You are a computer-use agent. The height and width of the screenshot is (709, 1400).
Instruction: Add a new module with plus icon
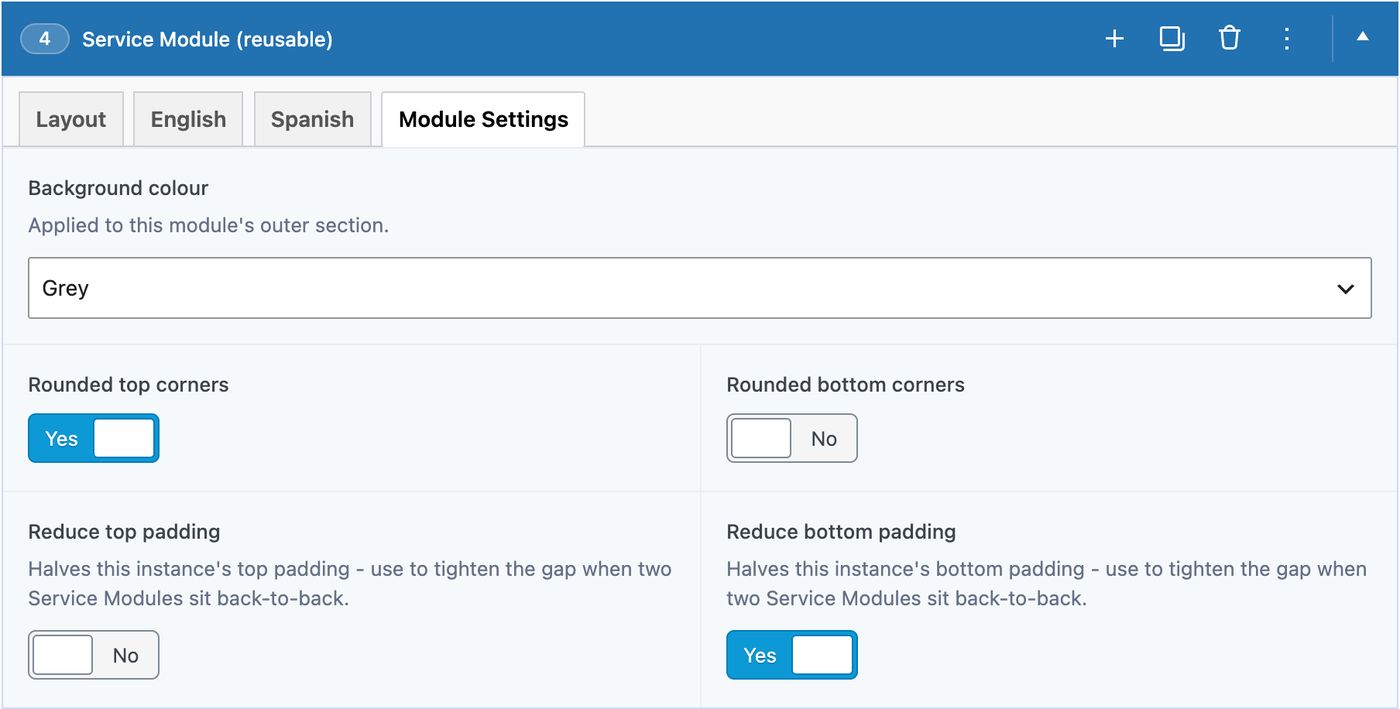tap(1114, 39)
